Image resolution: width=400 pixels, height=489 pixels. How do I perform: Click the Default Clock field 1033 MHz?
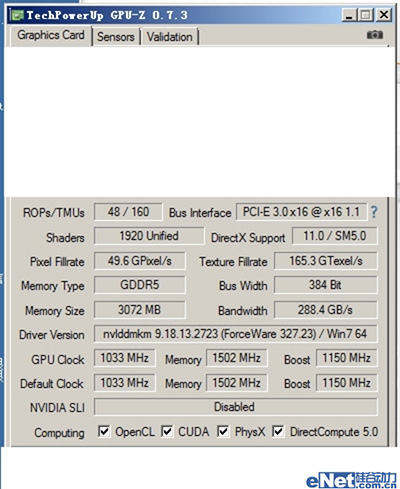tap(125, 383)
